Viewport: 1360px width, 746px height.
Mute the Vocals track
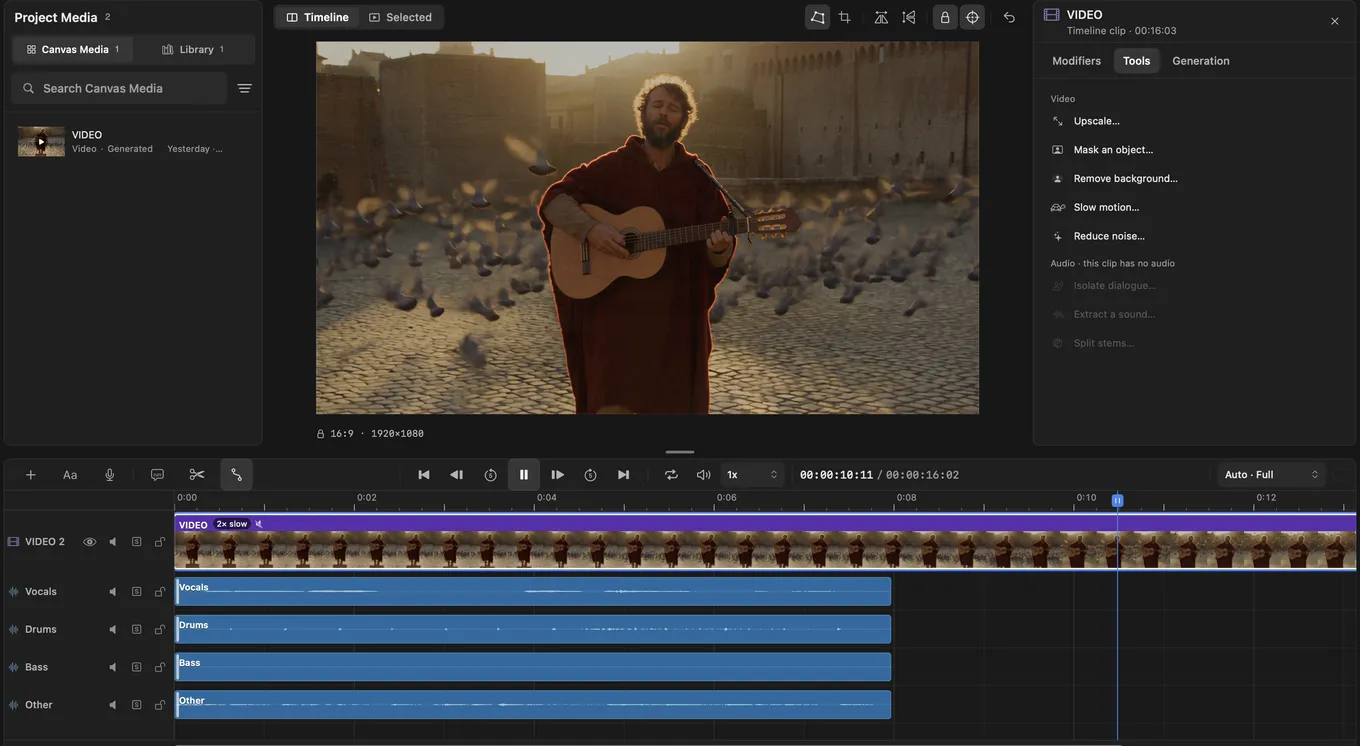point(113,592)
